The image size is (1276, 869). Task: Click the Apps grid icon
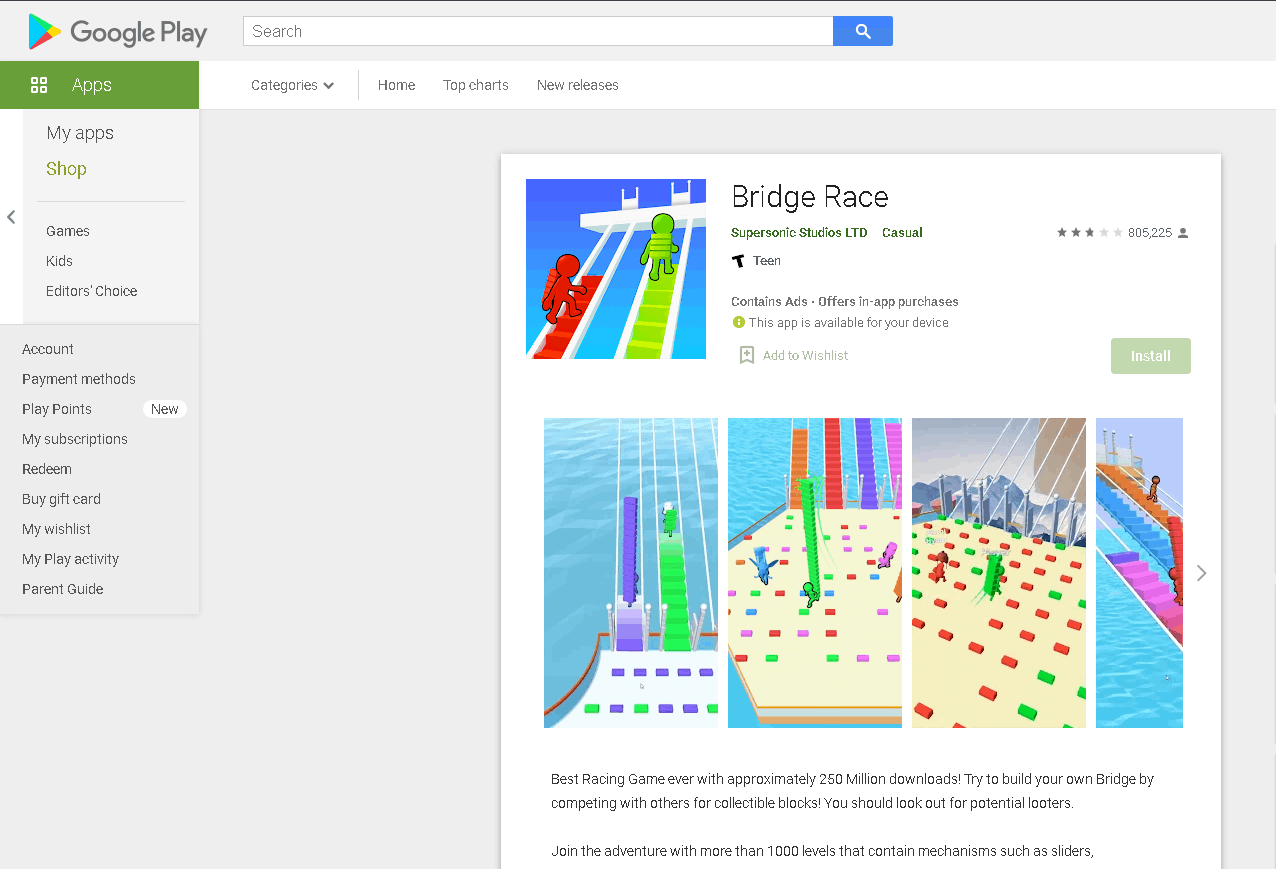(x=39, y=85)
